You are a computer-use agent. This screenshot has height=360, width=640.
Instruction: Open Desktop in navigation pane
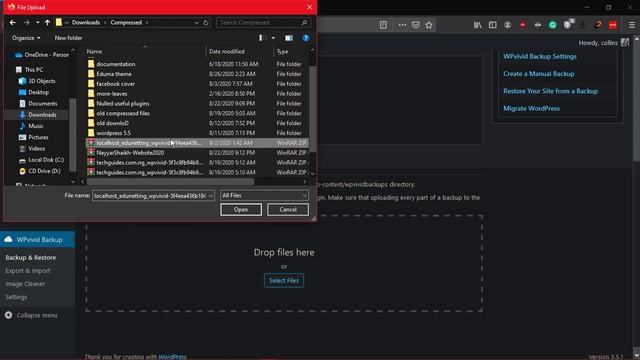point(34,92)
